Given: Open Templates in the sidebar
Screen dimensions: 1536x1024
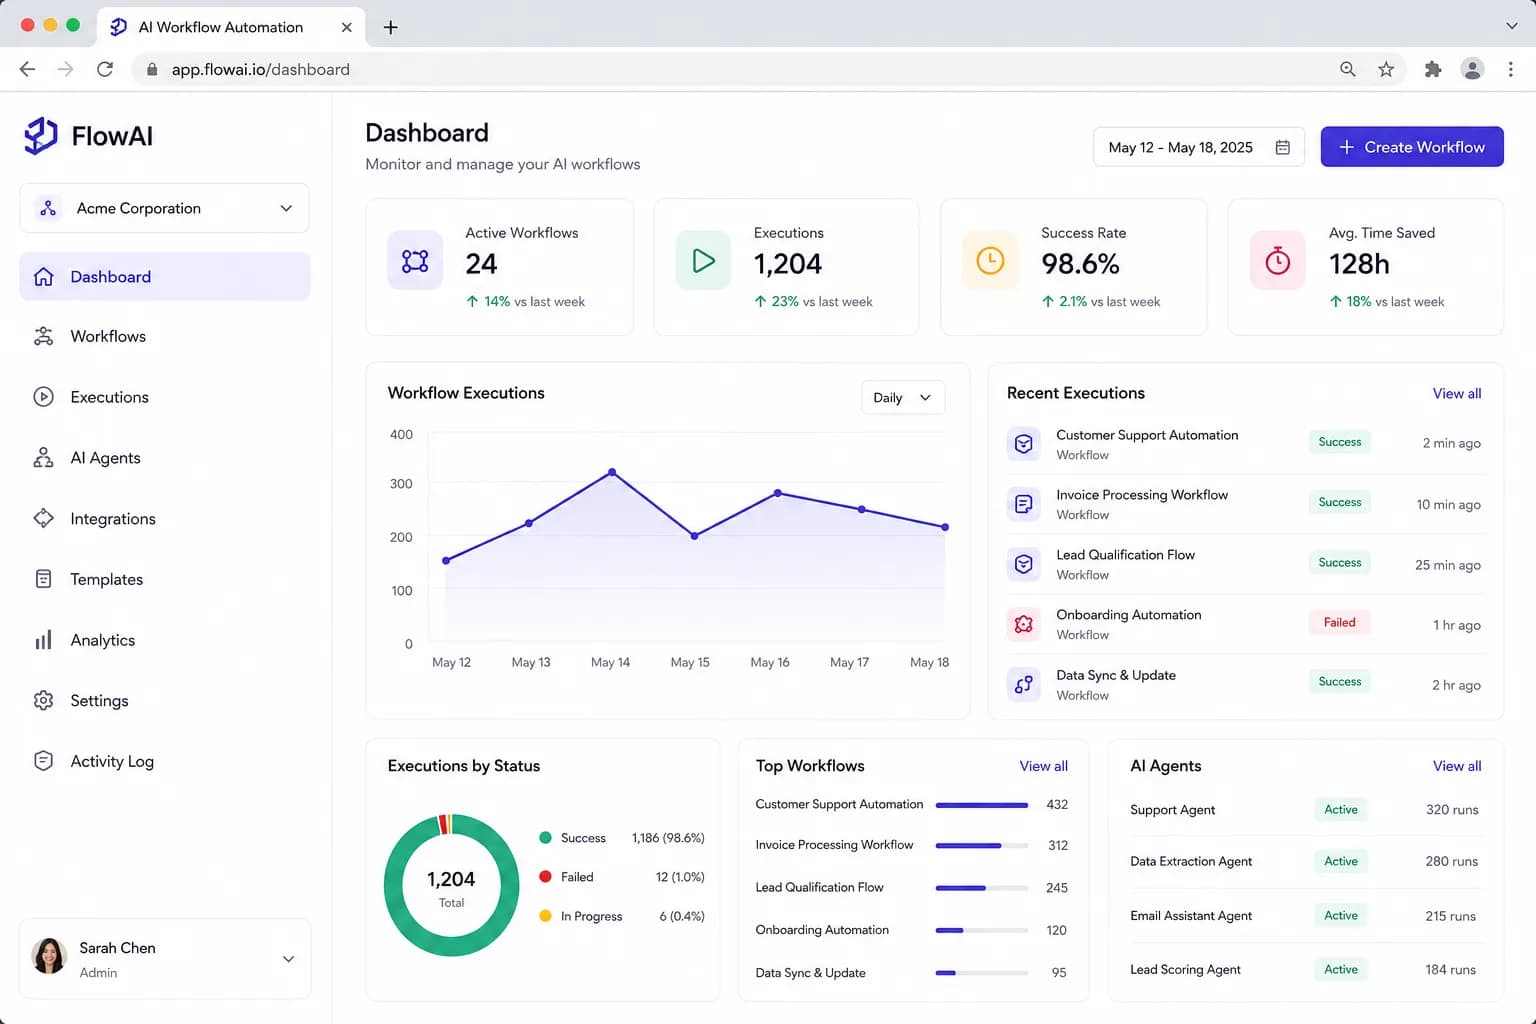Looking at the screenshot, I should [164, 579].
